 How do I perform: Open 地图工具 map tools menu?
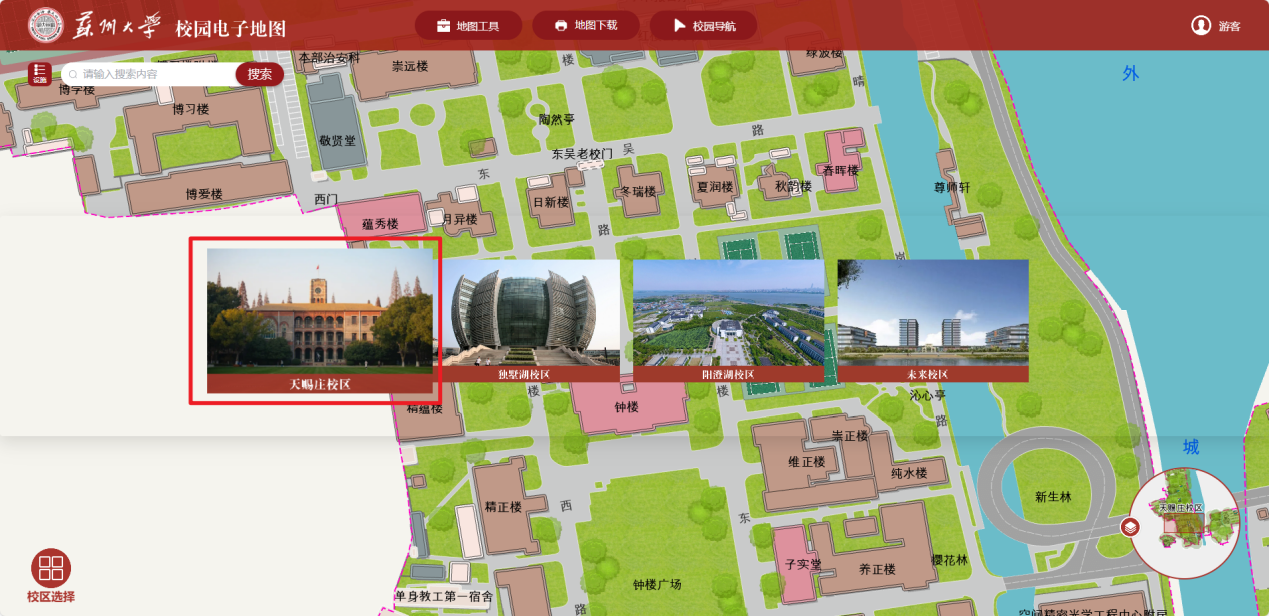469,25
